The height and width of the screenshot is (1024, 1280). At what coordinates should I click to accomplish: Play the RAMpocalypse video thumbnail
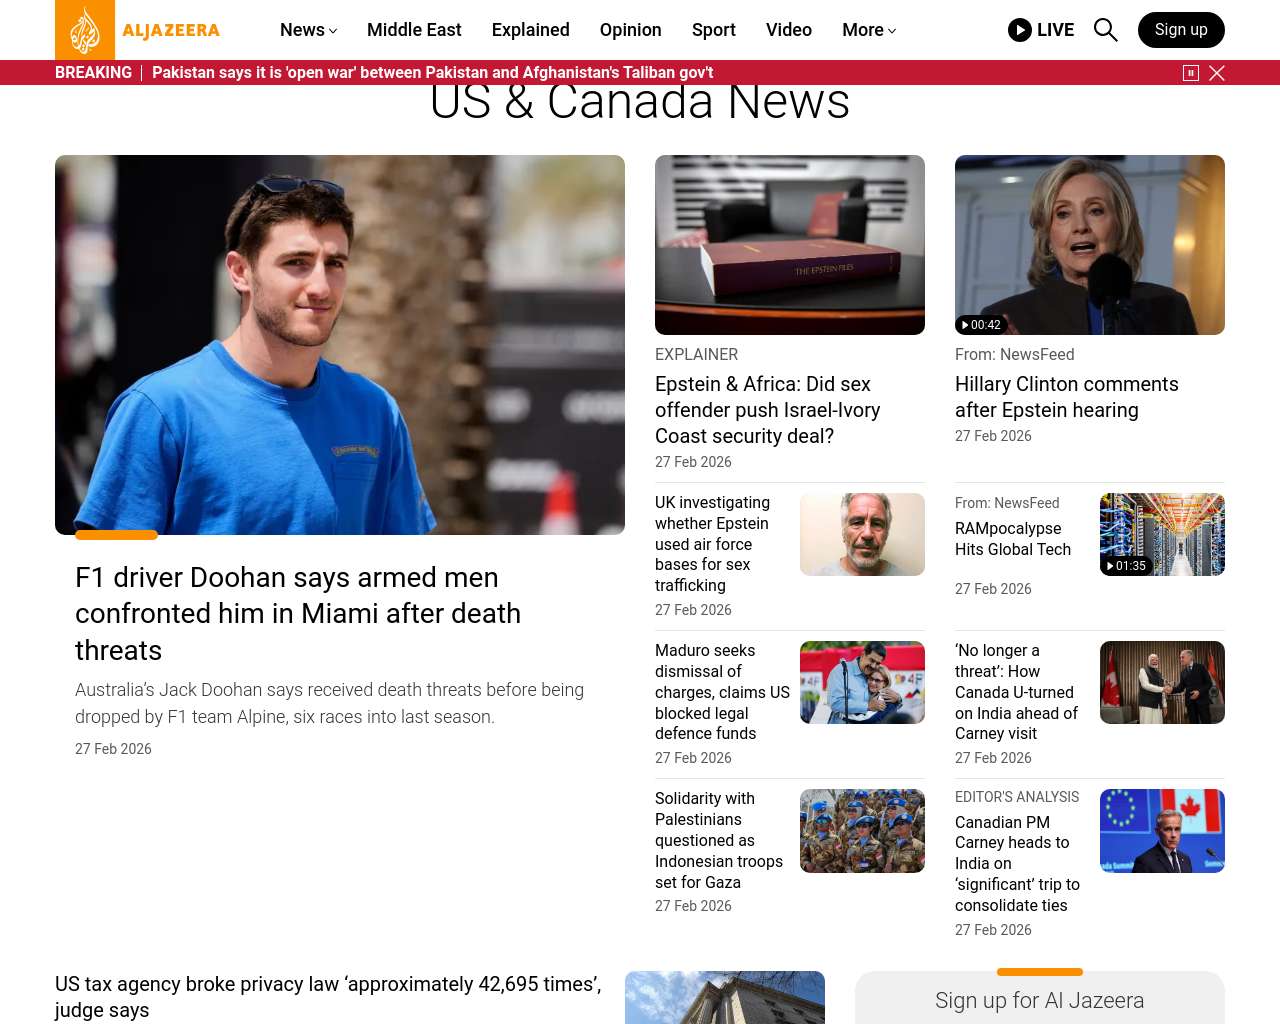click(x=1161, y=534)
